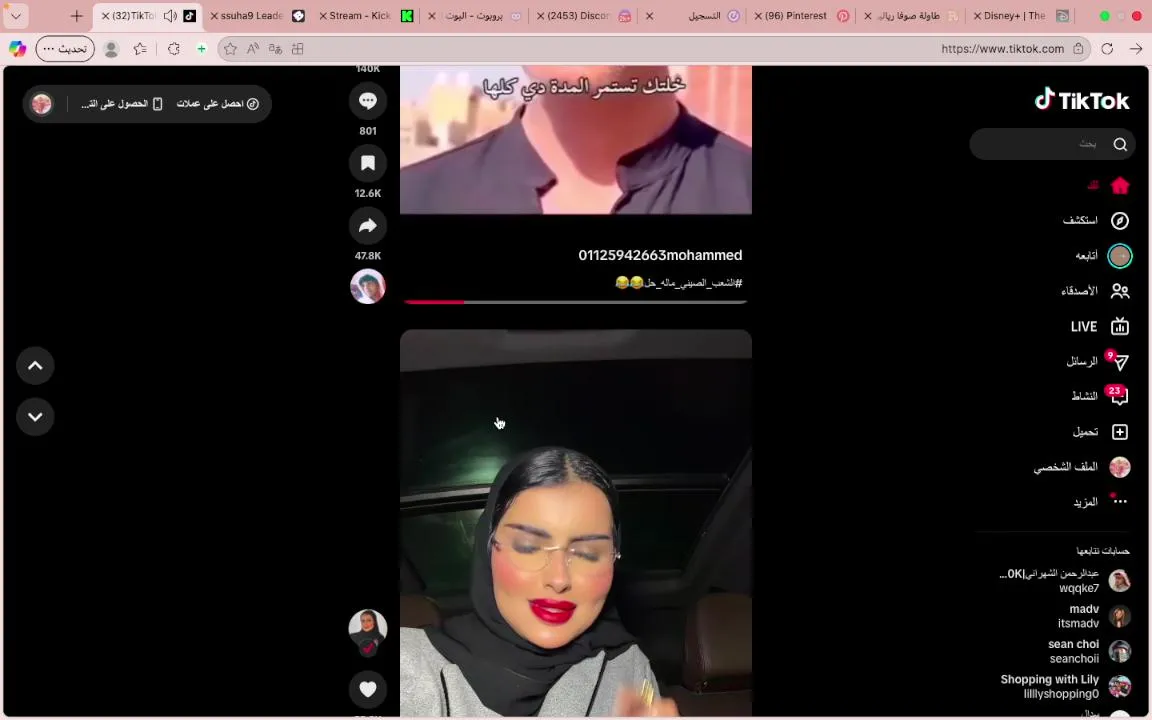Close the Pinterest tab

(758, 15)
